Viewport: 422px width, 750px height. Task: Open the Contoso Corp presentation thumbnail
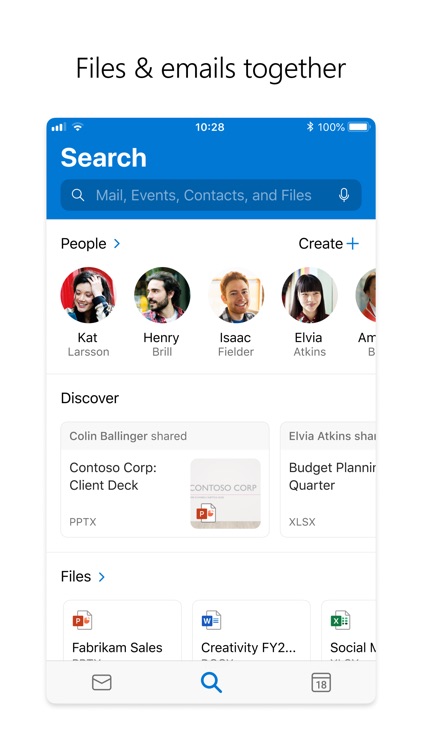[225, 494]
